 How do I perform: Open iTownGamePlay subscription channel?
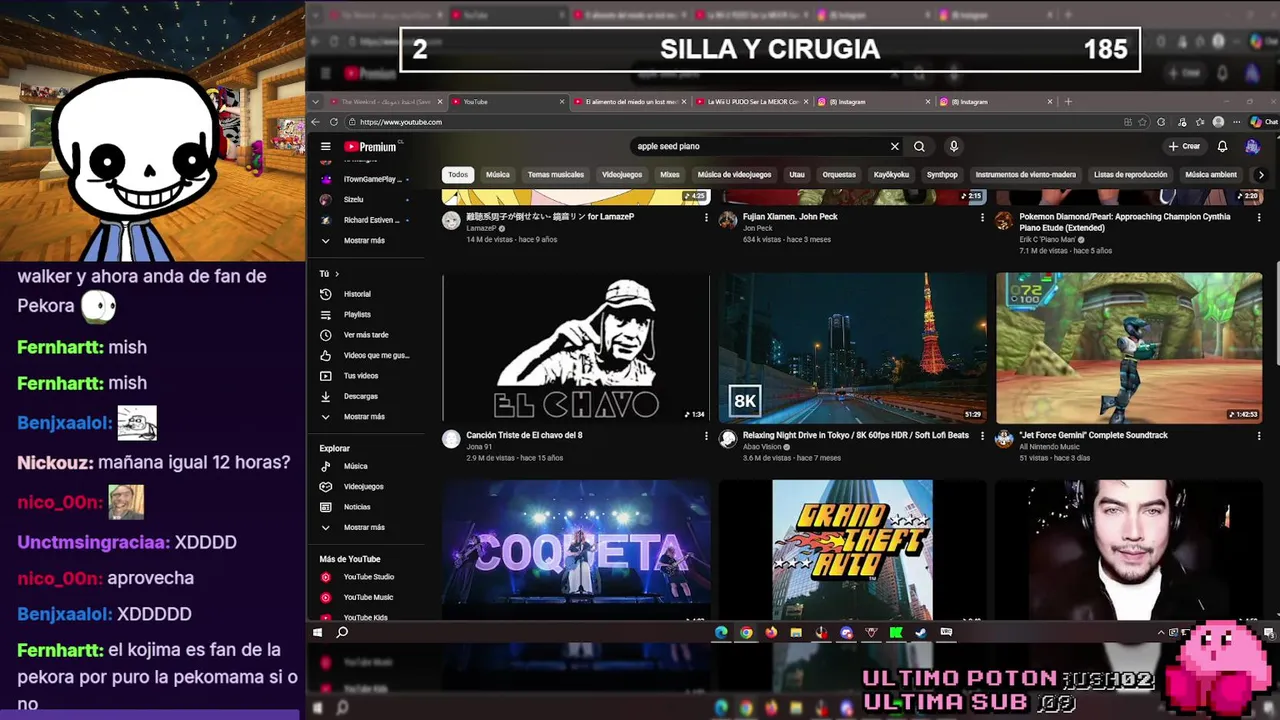365,179
